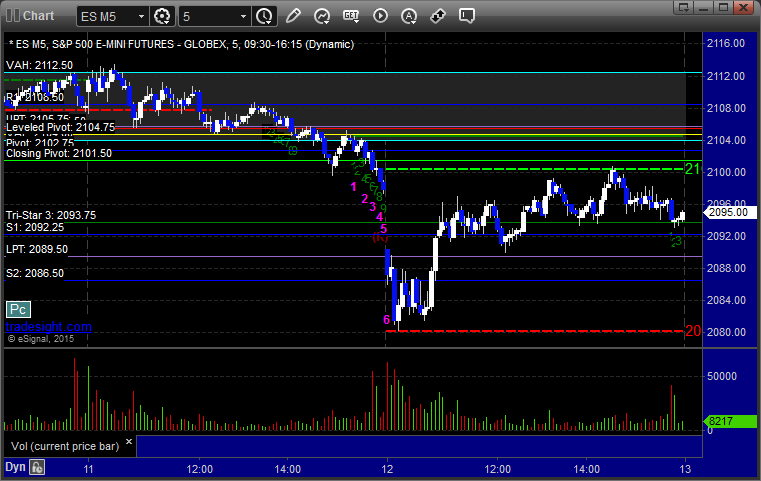Maximize the Chart window
Screen dimensions: 761x481
tap(723, 7)
